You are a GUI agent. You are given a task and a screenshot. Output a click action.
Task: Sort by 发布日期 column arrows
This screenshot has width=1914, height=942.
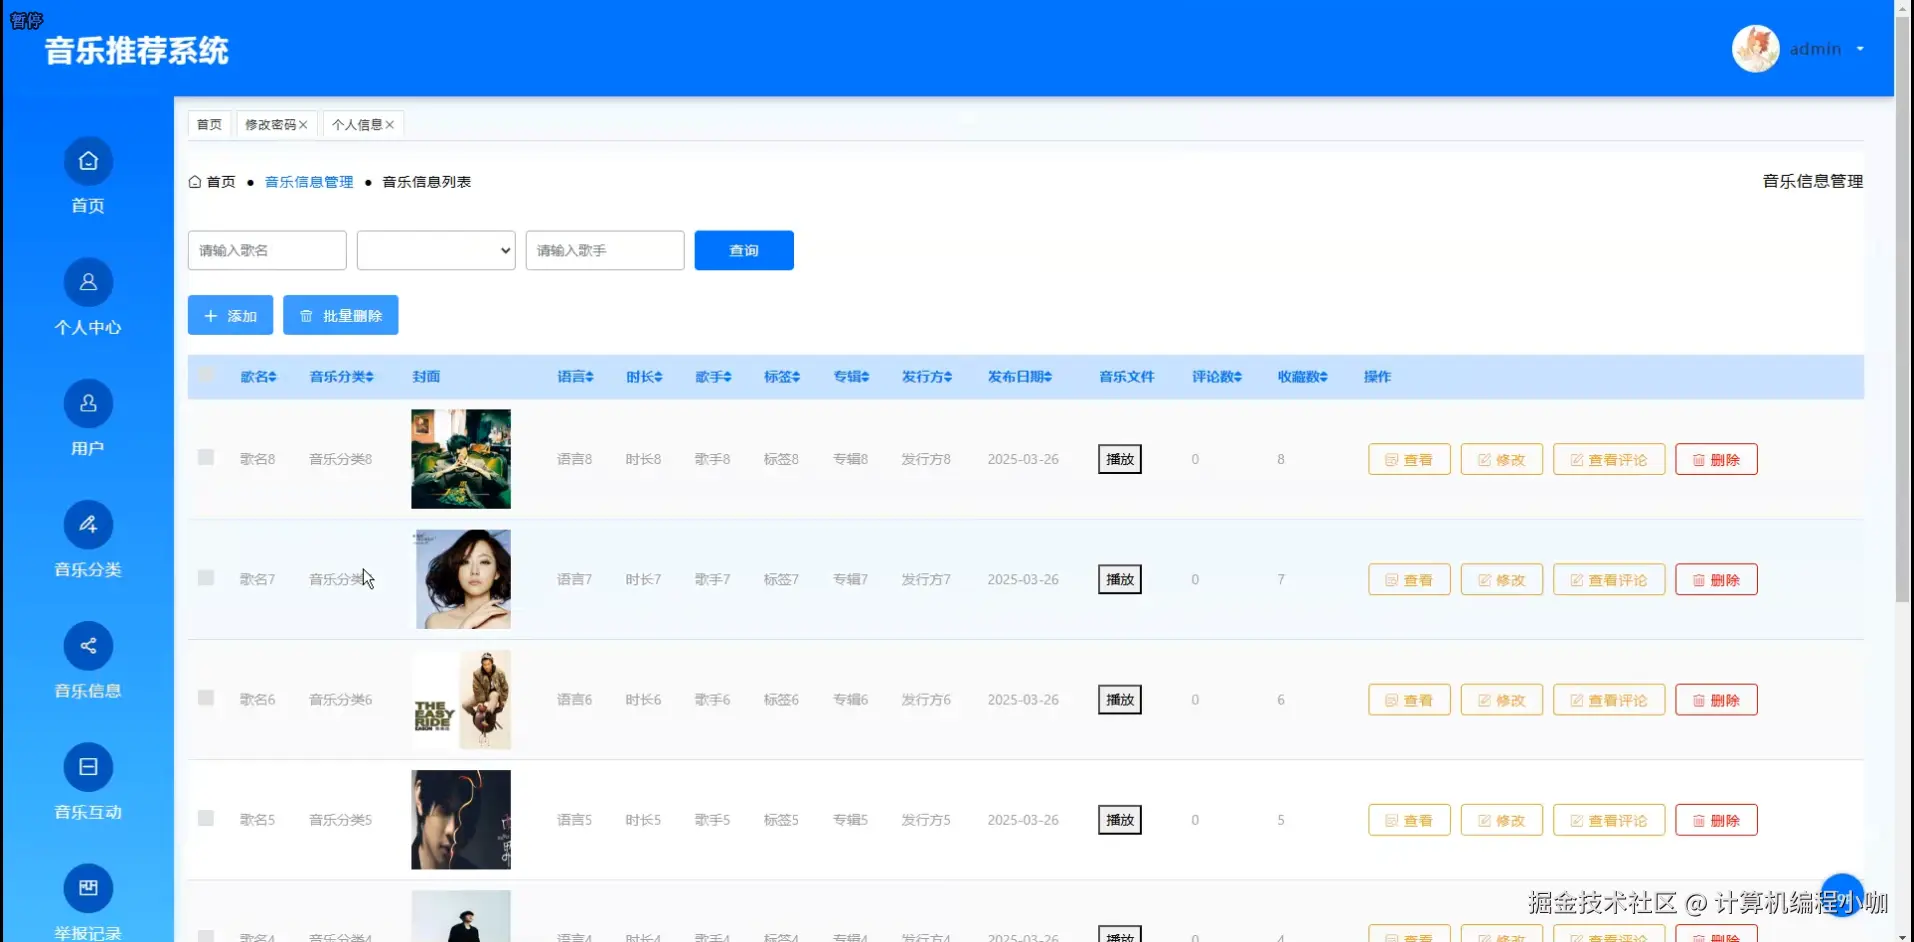[x=1048, y=377]
